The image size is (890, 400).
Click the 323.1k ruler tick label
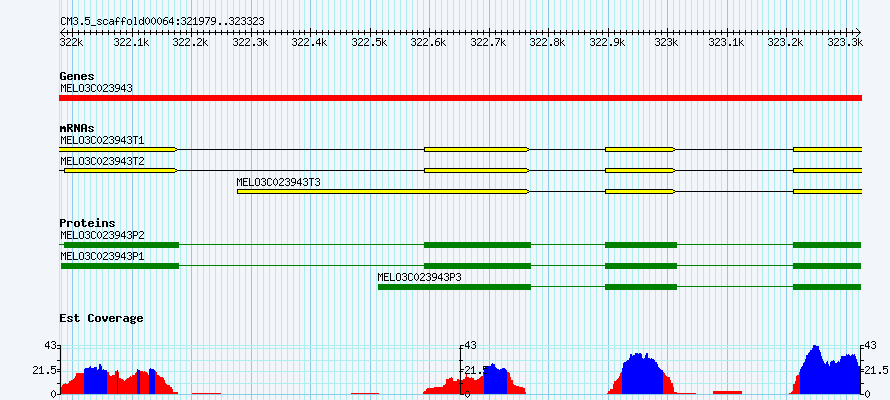tap(728, 42)
